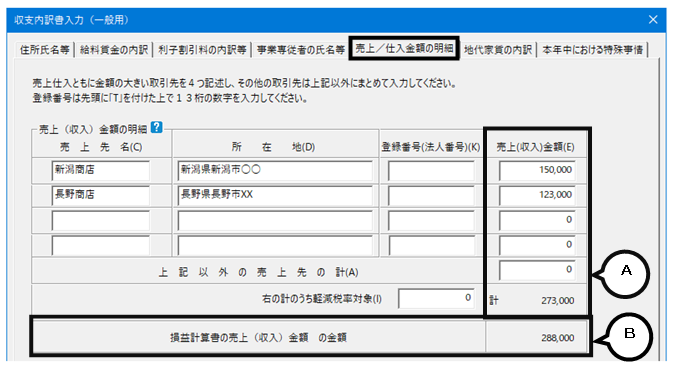Open the 給料賃金の内訳 tab
Screen dimensions: 680x371
(114, 50)
